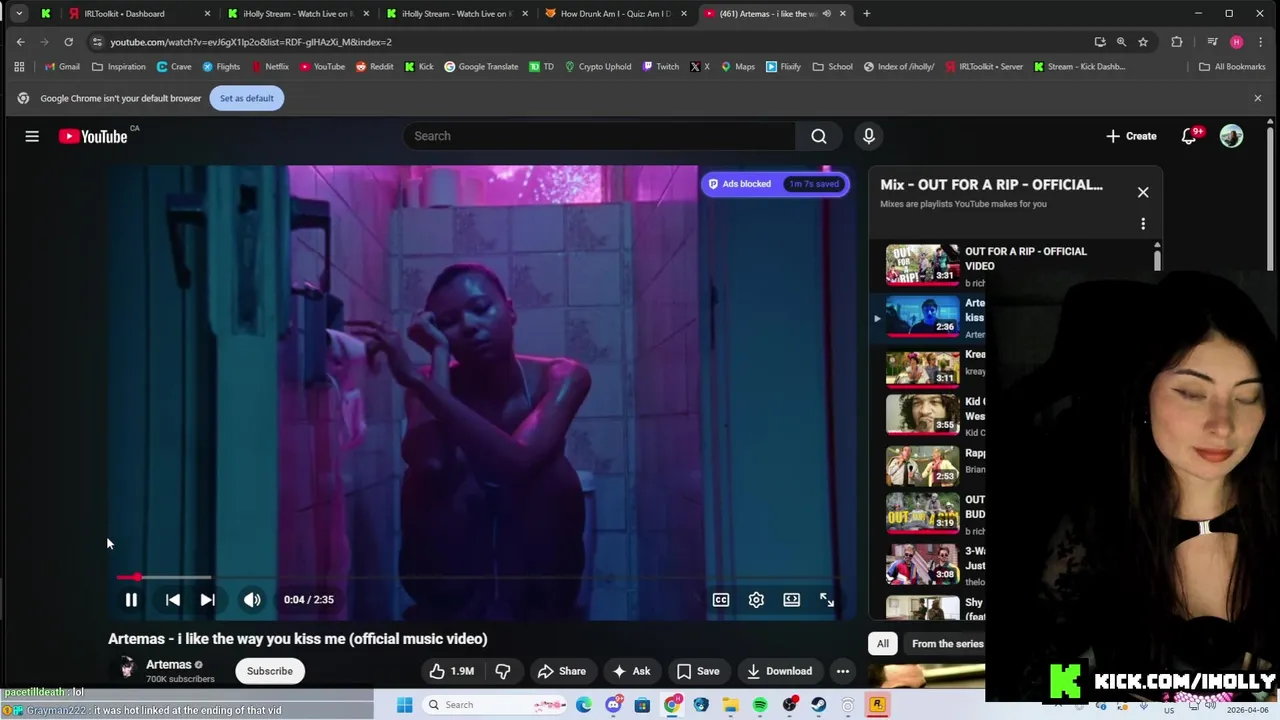Open the Mix playlist three-dot options

[x=1143, y=224]
